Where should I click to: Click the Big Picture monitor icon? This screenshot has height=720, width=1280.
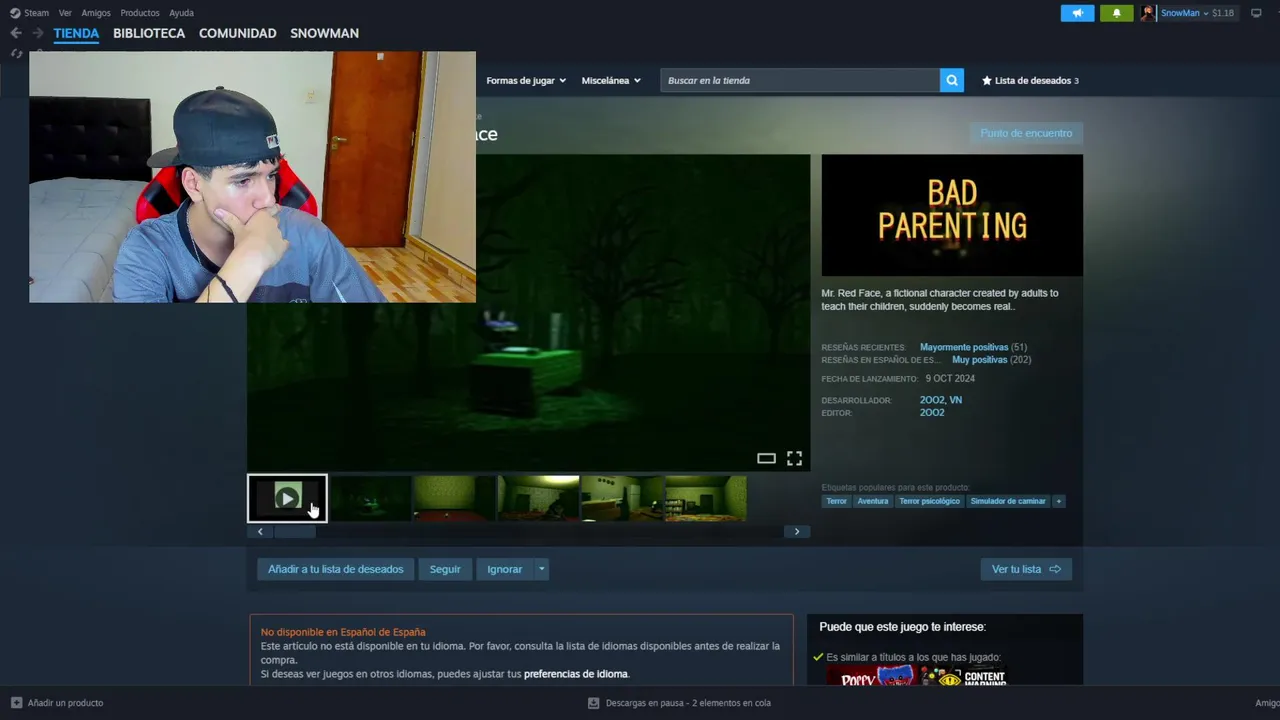point(1256,13)
